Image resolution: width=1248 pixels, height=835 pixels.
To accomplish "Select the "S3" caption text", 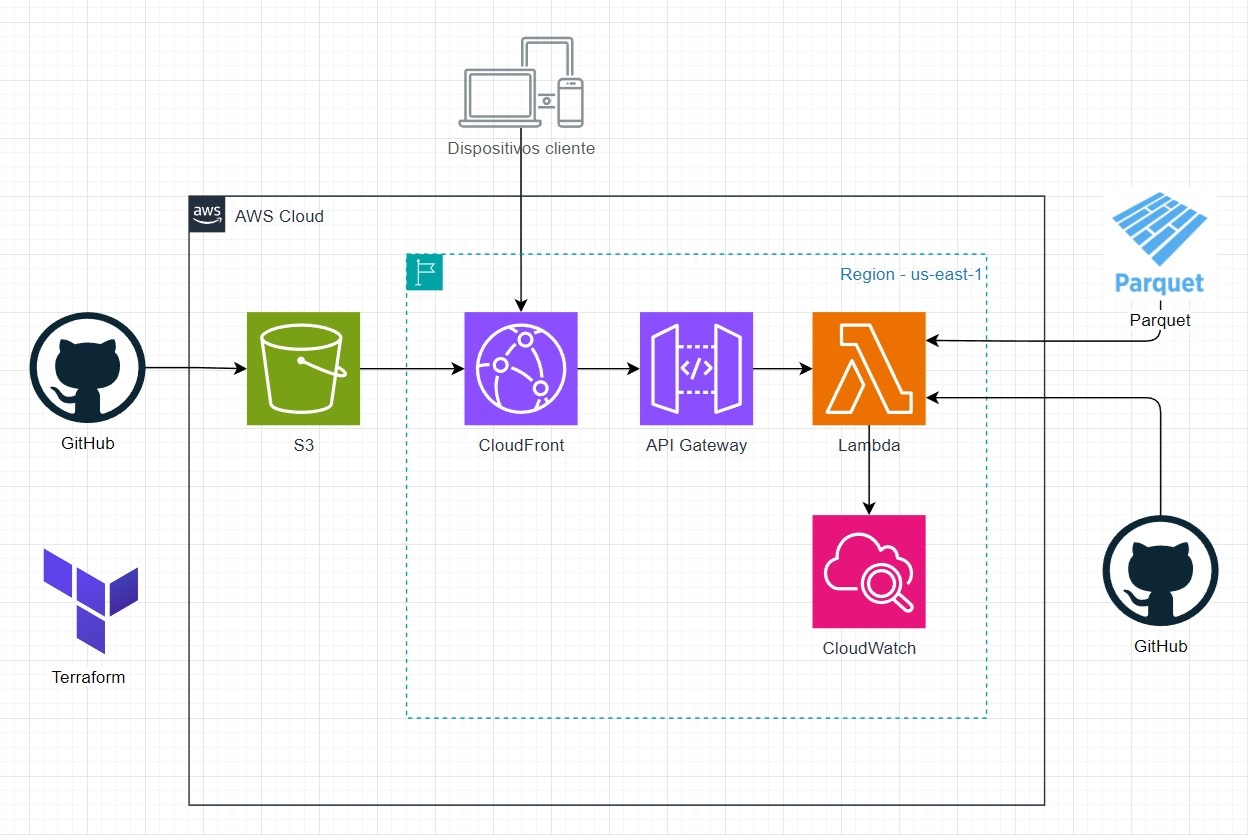I will click(x=304, y=445).
